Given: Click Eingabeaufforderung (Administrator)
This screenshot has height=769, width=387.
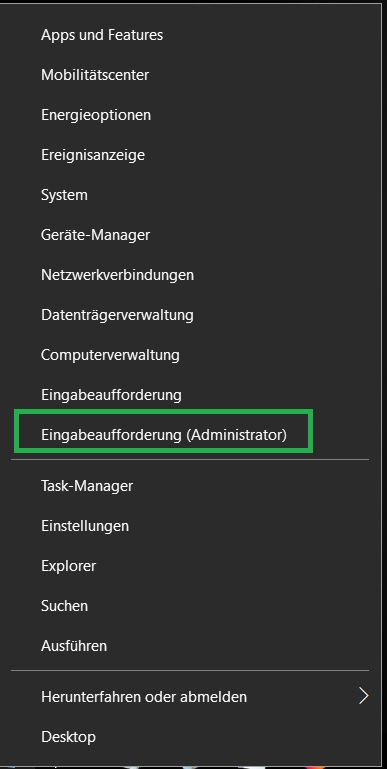Looking at the screenshot, I should tap(163, 435).
